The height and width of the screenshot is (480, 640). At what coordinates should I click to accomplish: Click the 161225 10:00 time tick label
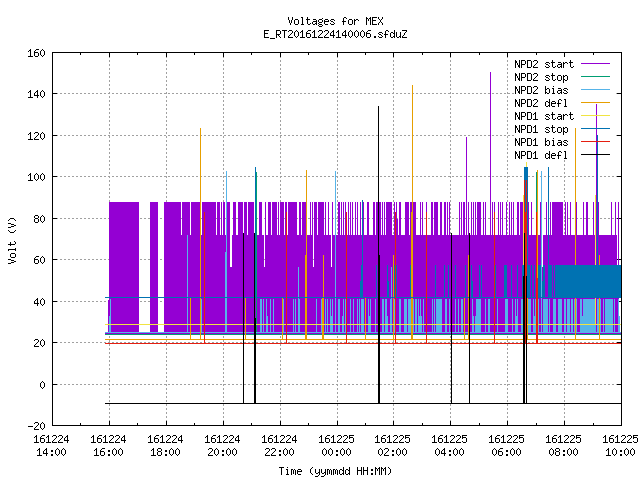[x=620, y=446]
